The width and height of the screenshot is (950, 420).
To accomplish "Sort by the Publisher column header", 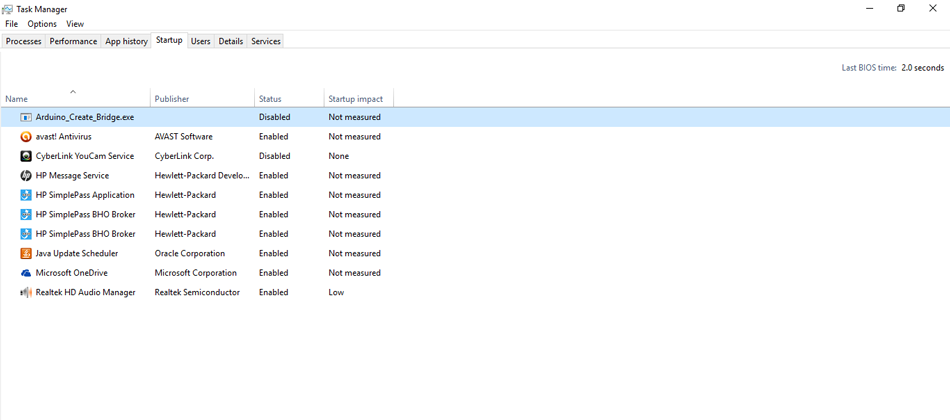I will 202,98.
